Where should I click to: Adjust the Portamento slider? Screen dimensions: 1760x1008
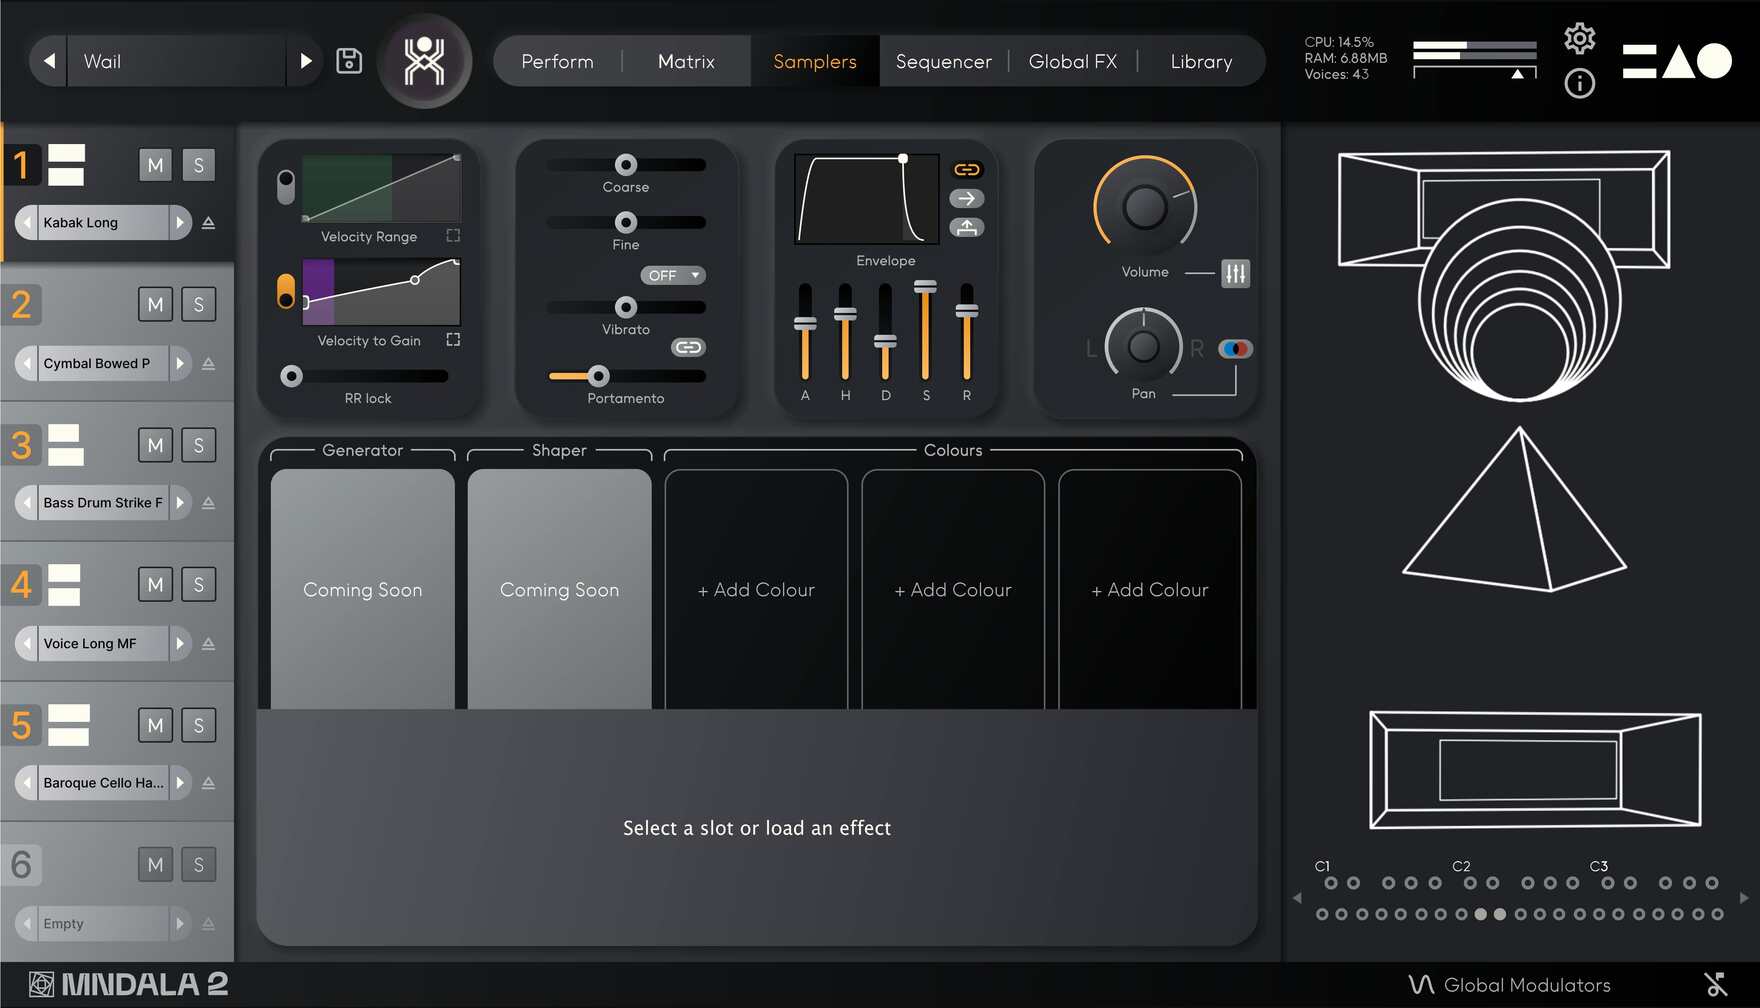(598, 378)
